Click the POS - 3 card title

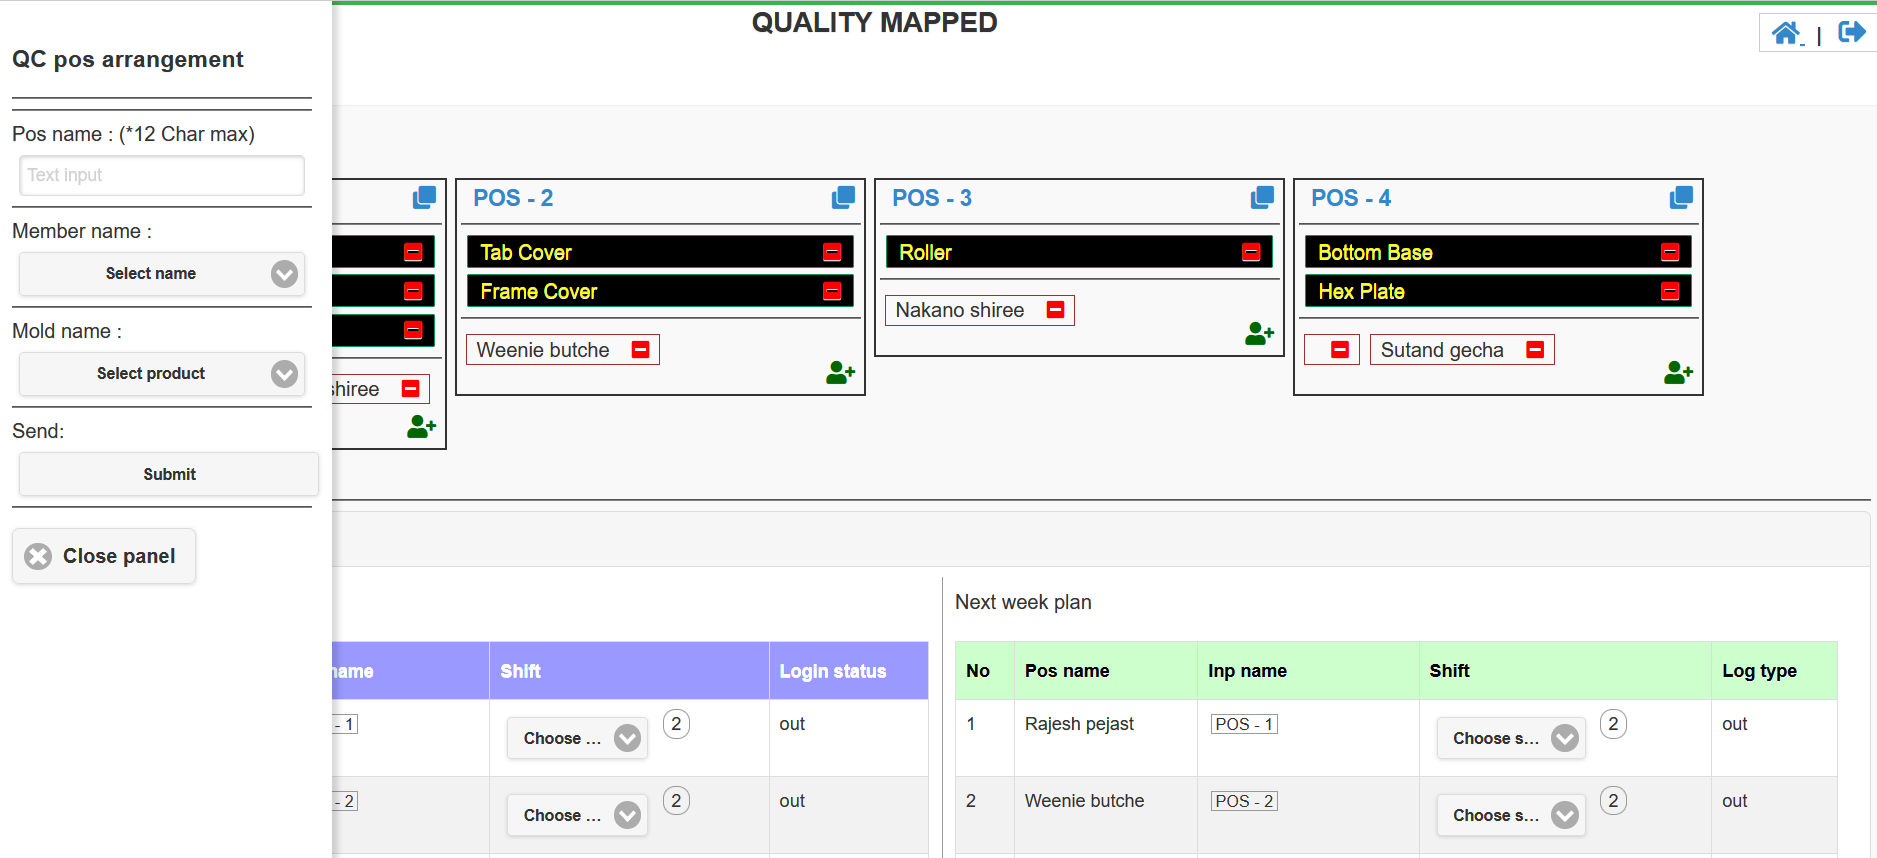931,198
